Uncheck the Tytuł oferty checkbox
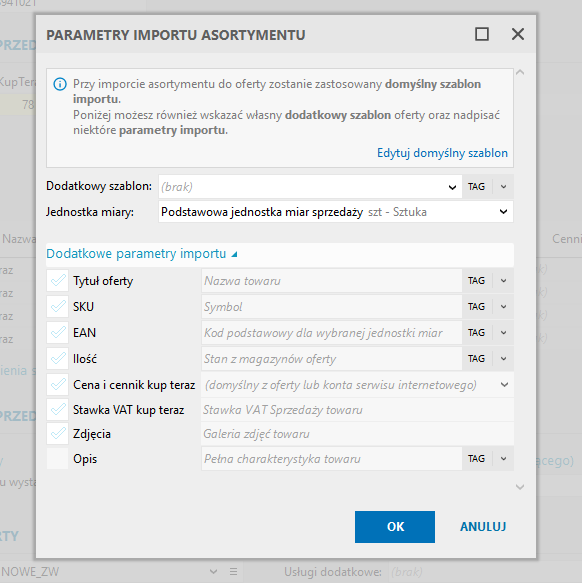The width and height of the screenshot is (582, 583). (x=58, y=281)
